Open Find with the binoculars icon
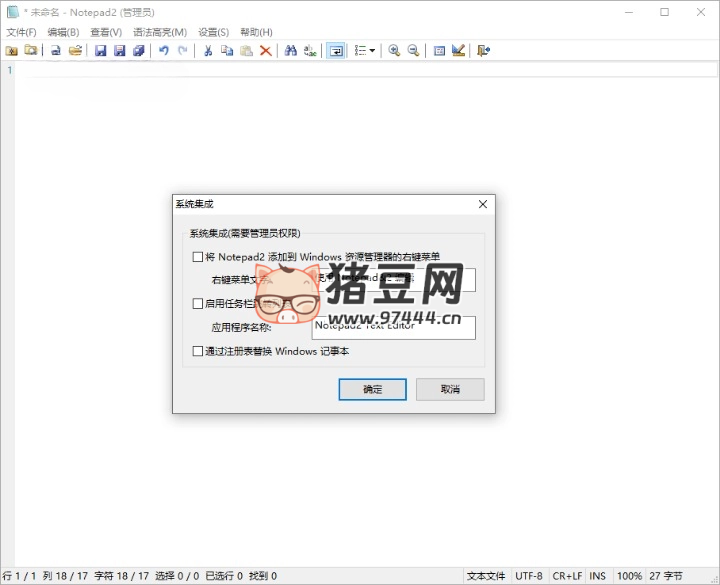720x585 pixels. [x=291, y=50]
